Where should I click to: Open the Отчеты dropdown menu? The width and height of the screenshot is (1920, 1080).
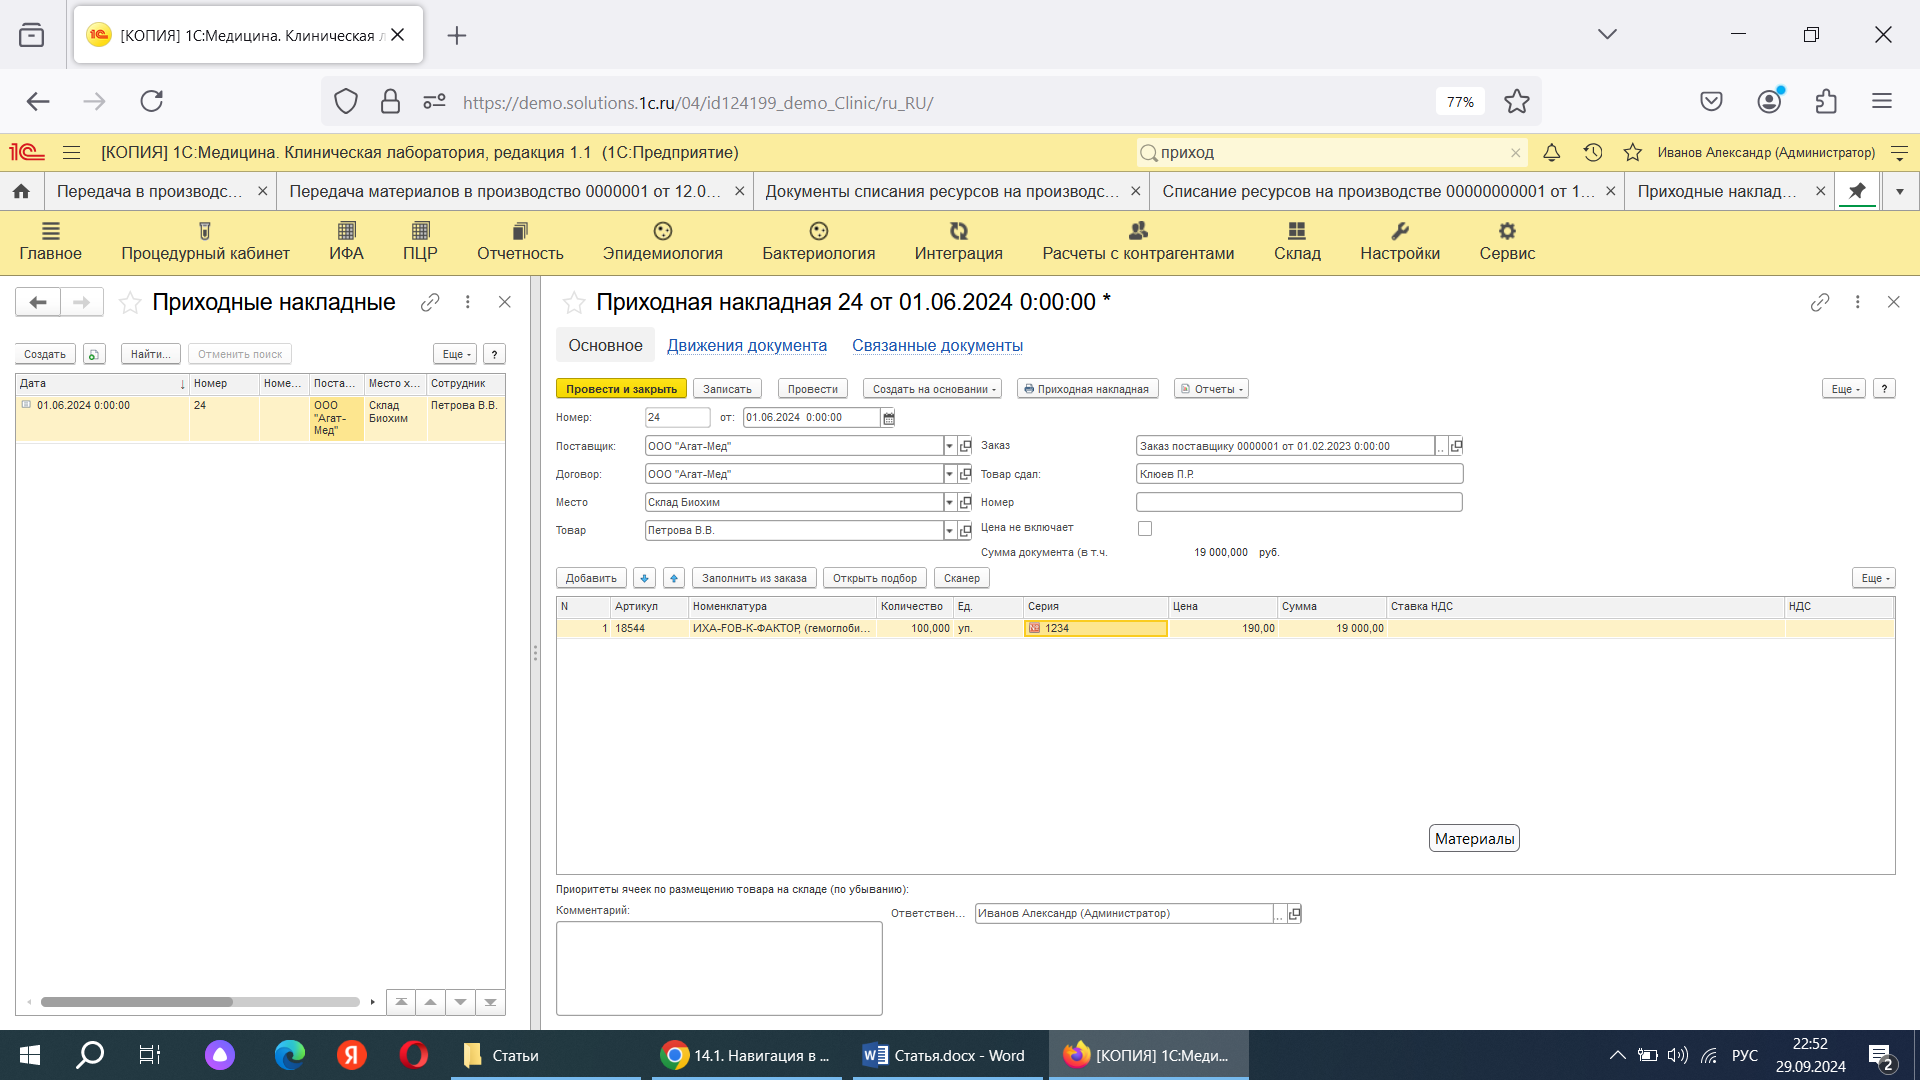[1211, 389]
